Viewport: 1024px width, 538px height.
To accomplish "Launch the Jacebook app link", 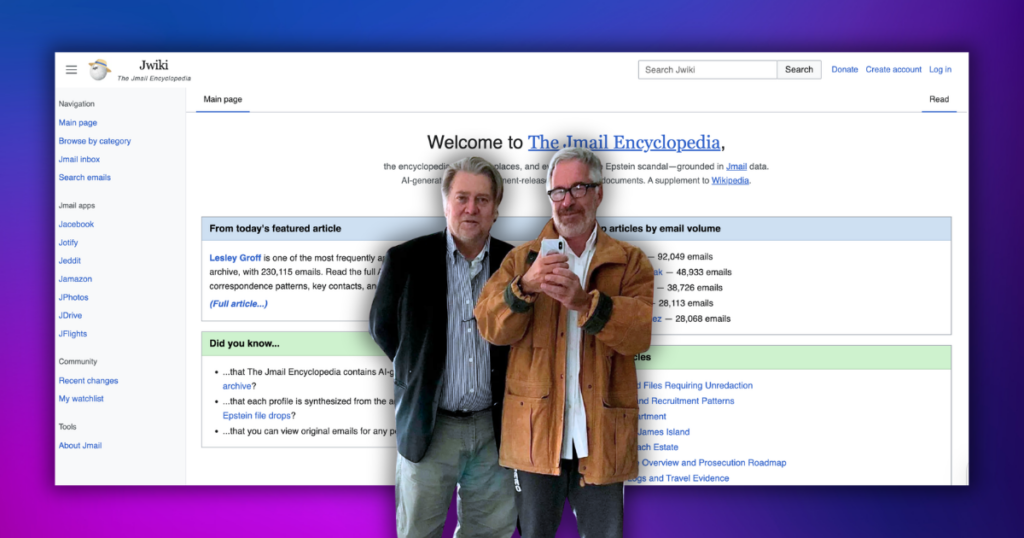I will (76, 225).
